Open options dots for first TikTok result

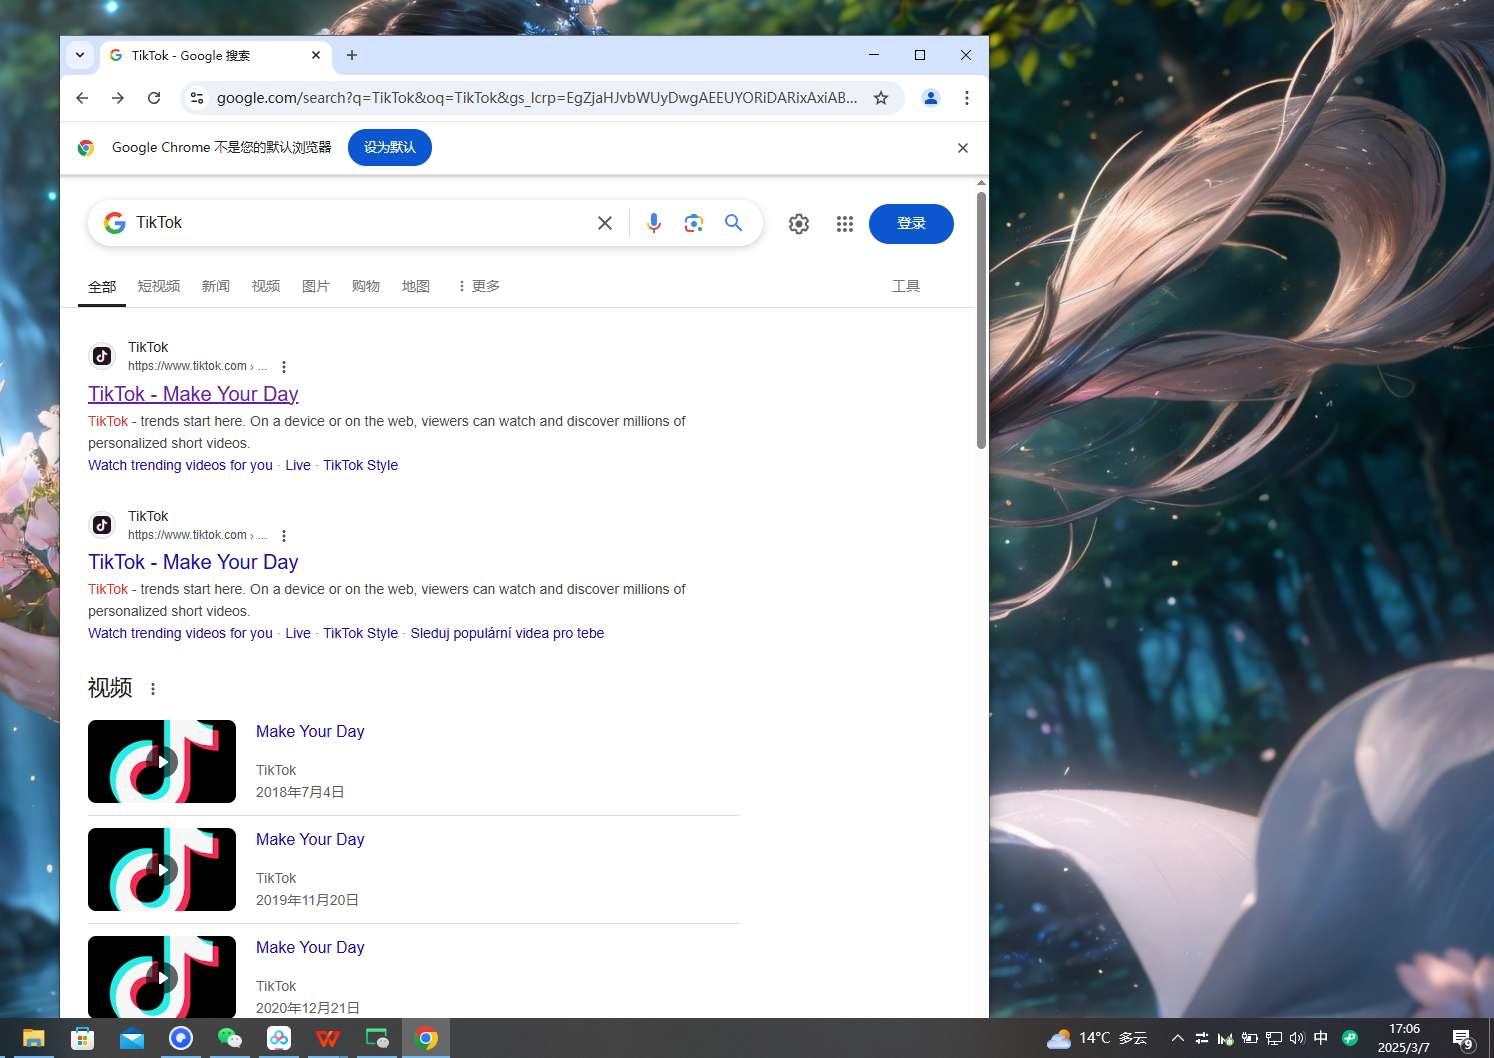[x=284, y=367]
